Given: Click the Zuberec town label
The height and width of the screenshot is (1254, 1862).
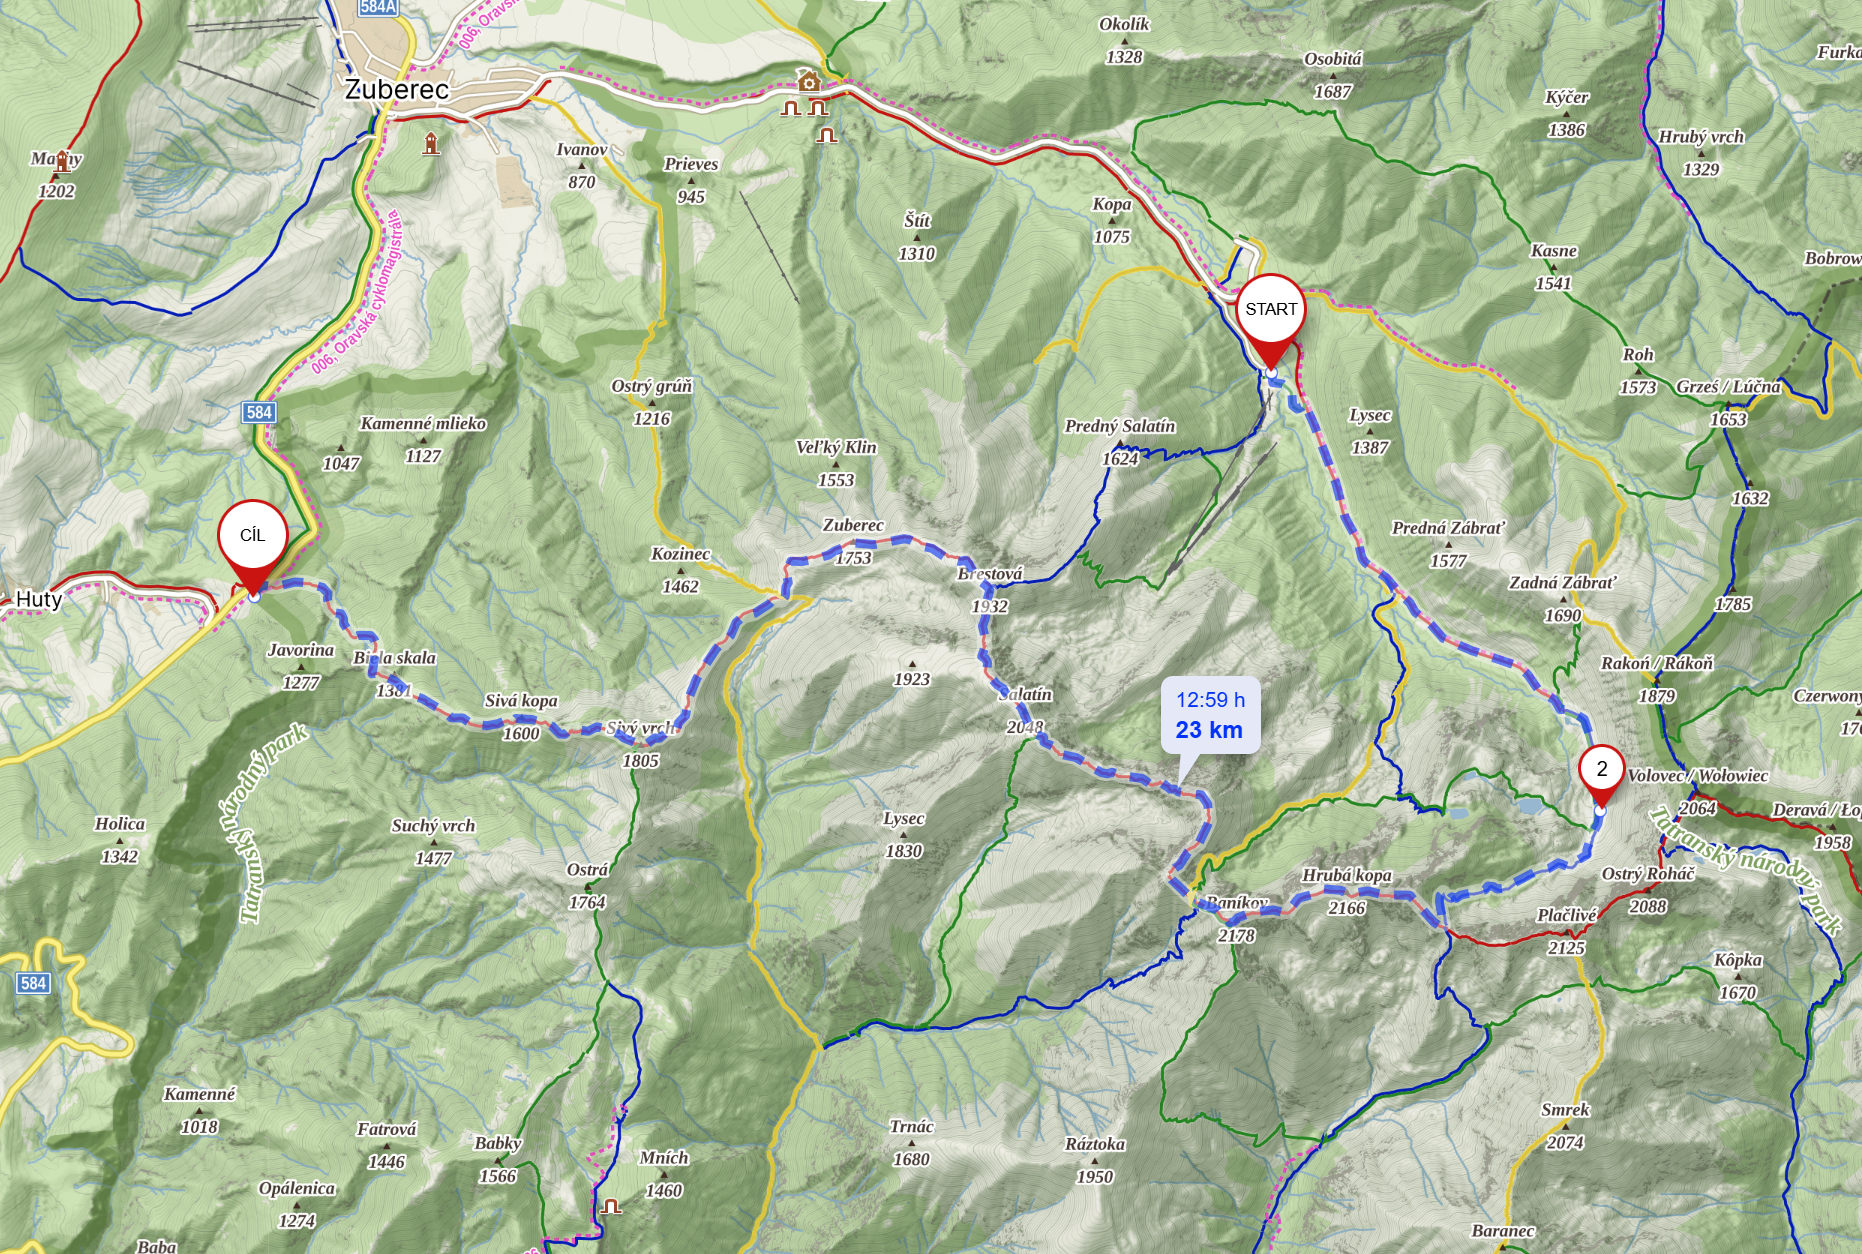Looking at the screenshot, I should (396, 89).
